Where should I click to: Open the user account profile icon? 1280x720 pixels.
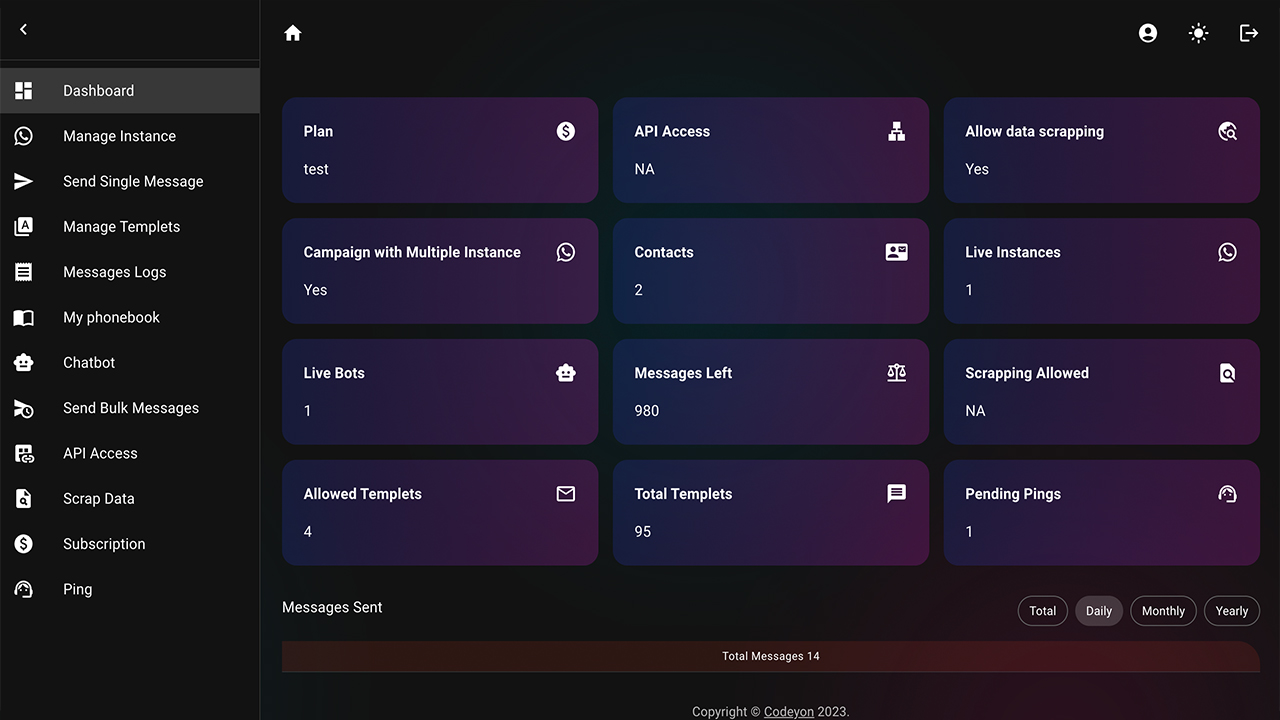coord(1148,33)
